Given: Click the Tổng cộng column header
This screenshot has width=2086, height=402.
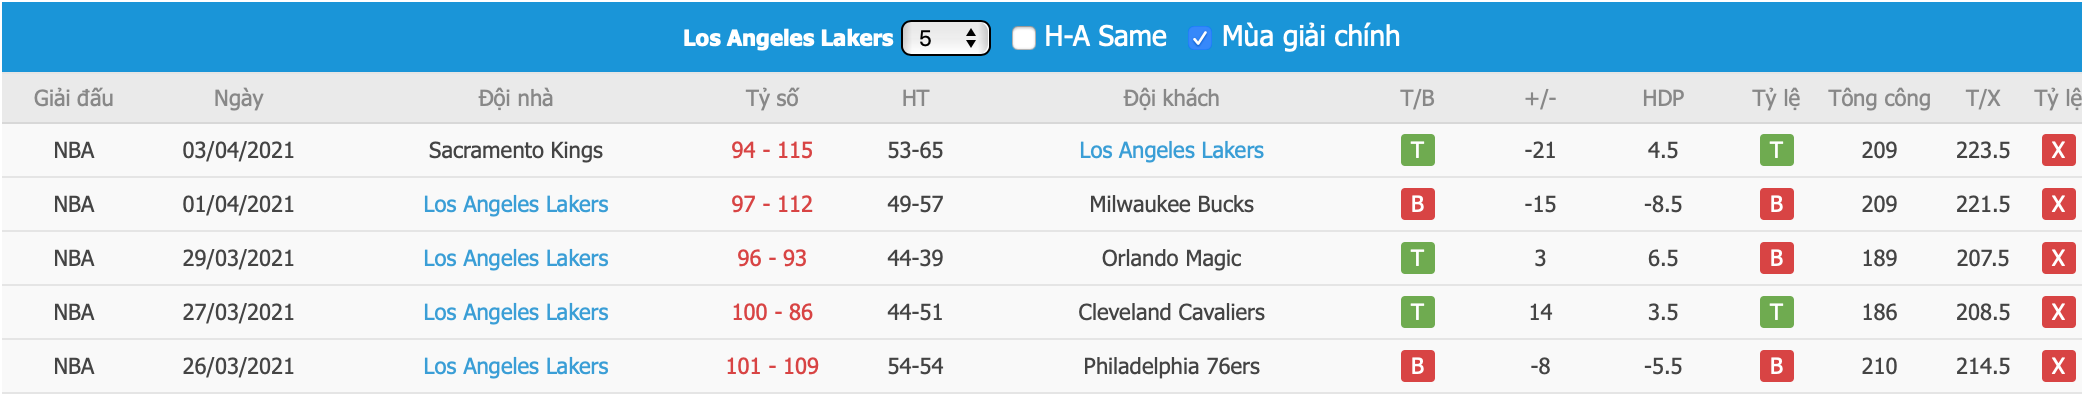Looking at the screenshot, I should click(x=1879, y=98).
